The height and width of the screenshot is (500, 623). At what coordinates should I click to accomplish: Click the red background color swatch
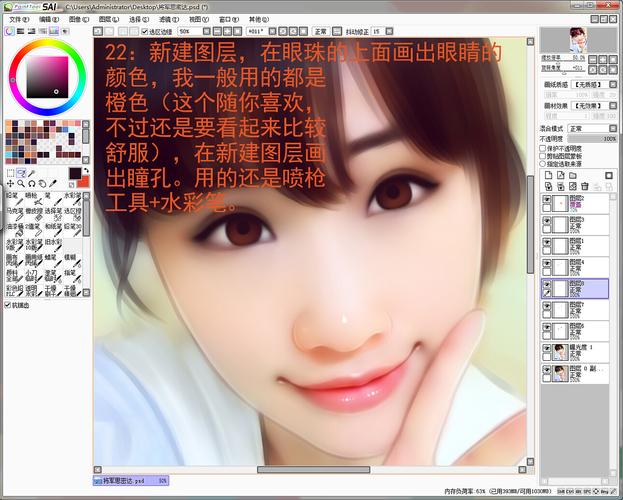click(85, 181)
